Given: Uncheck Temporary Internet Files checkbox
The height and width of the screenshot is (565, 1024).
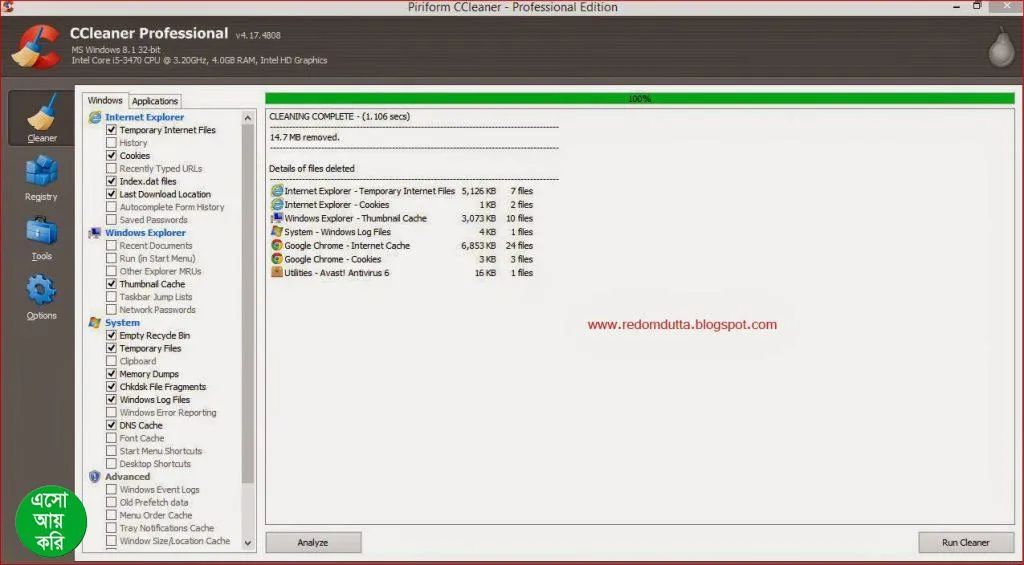Looking at the screenshot, I should [x=112, y=130].
